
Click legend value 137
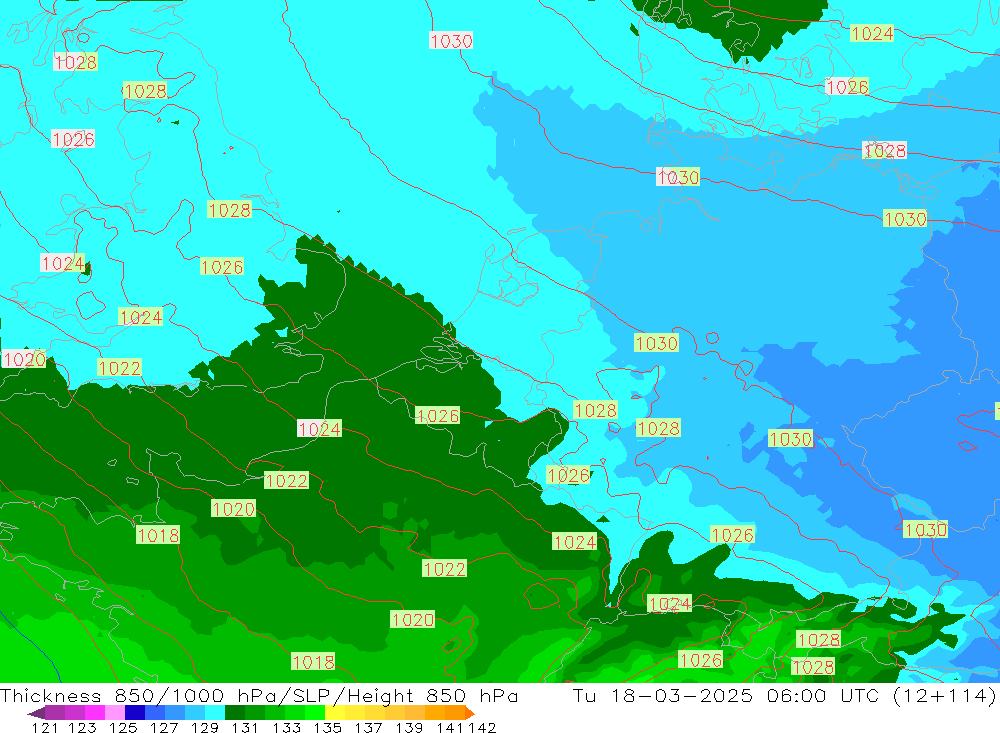coord(368,727)
